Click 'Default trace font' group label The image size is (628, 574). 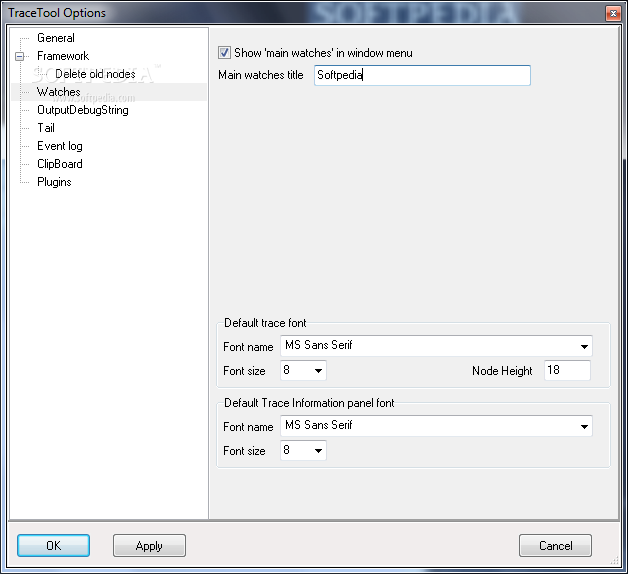click(265, 323)
